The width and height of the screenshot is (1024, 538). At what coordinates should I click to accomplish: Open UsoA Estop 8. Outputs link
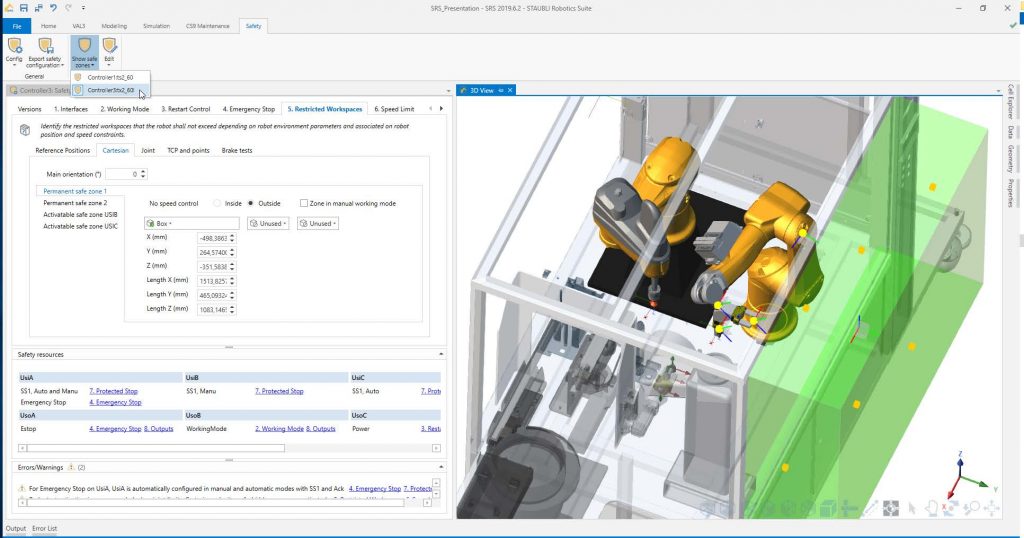tap(159, 429)
